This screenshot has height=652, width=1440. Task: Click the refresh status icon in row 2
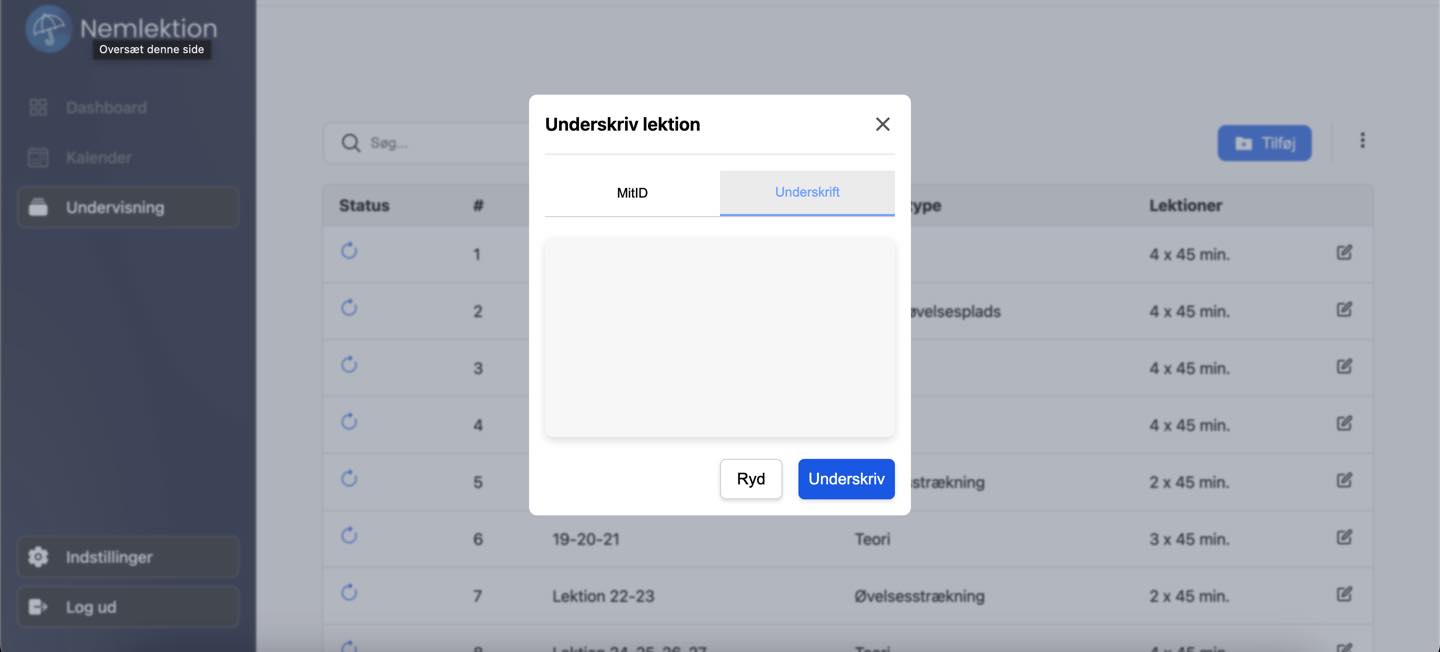(x=349, y=308)
